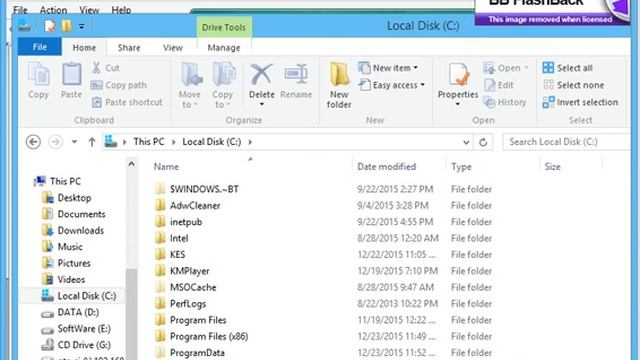Click the Copy to icon
The width and height of the screenshot is (640, 360).
pyautogui.click(x=223, y=74)
